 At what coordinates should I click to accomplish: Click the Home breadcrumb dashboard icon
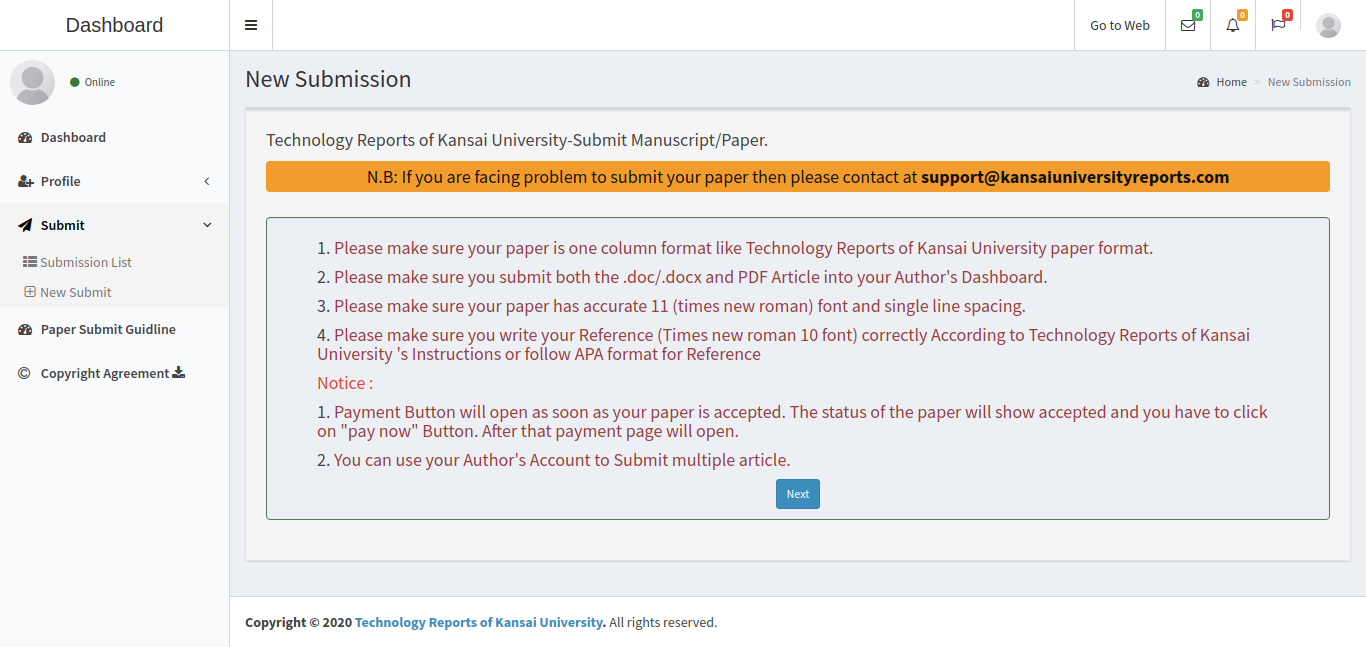coord(1203,82)
